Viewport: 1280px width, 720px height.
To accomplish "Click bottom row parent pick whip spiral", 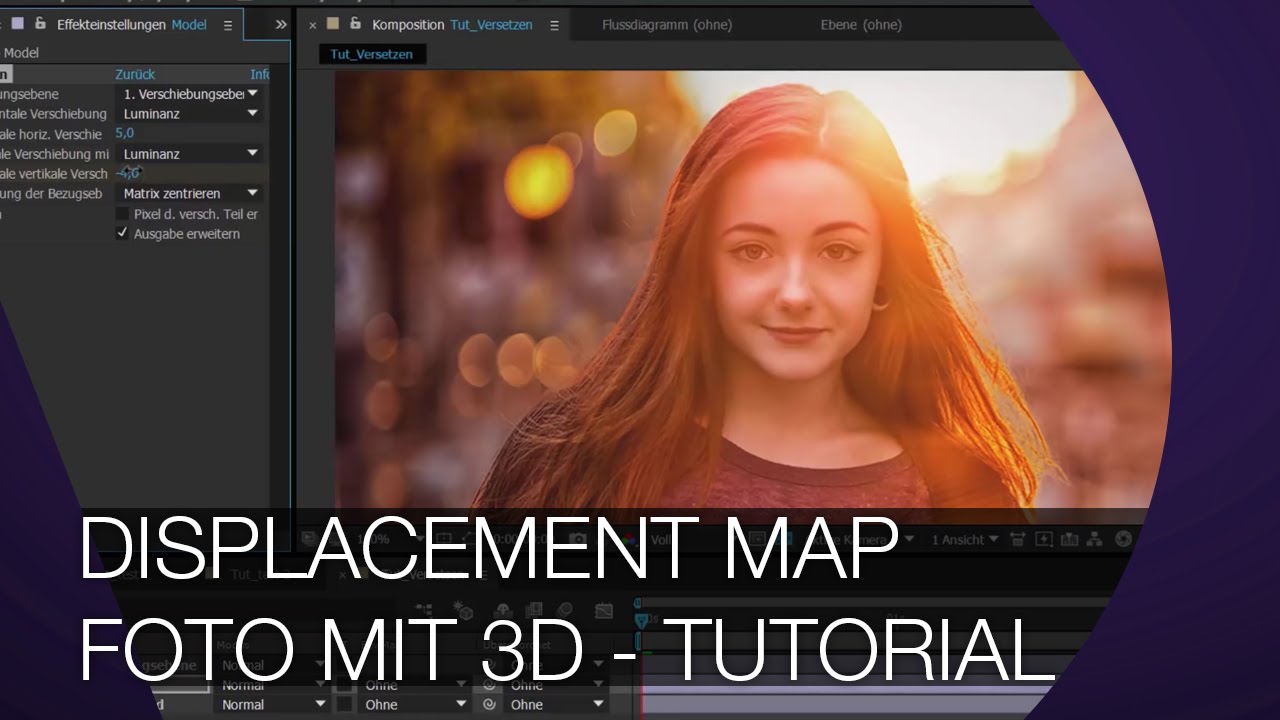I will [490, 705].
